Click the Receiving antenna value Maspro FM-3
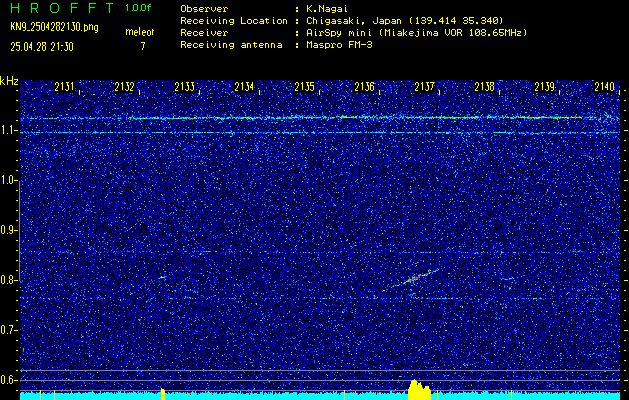The width and height of the screenshot is (629, 400). pos(339,45)
